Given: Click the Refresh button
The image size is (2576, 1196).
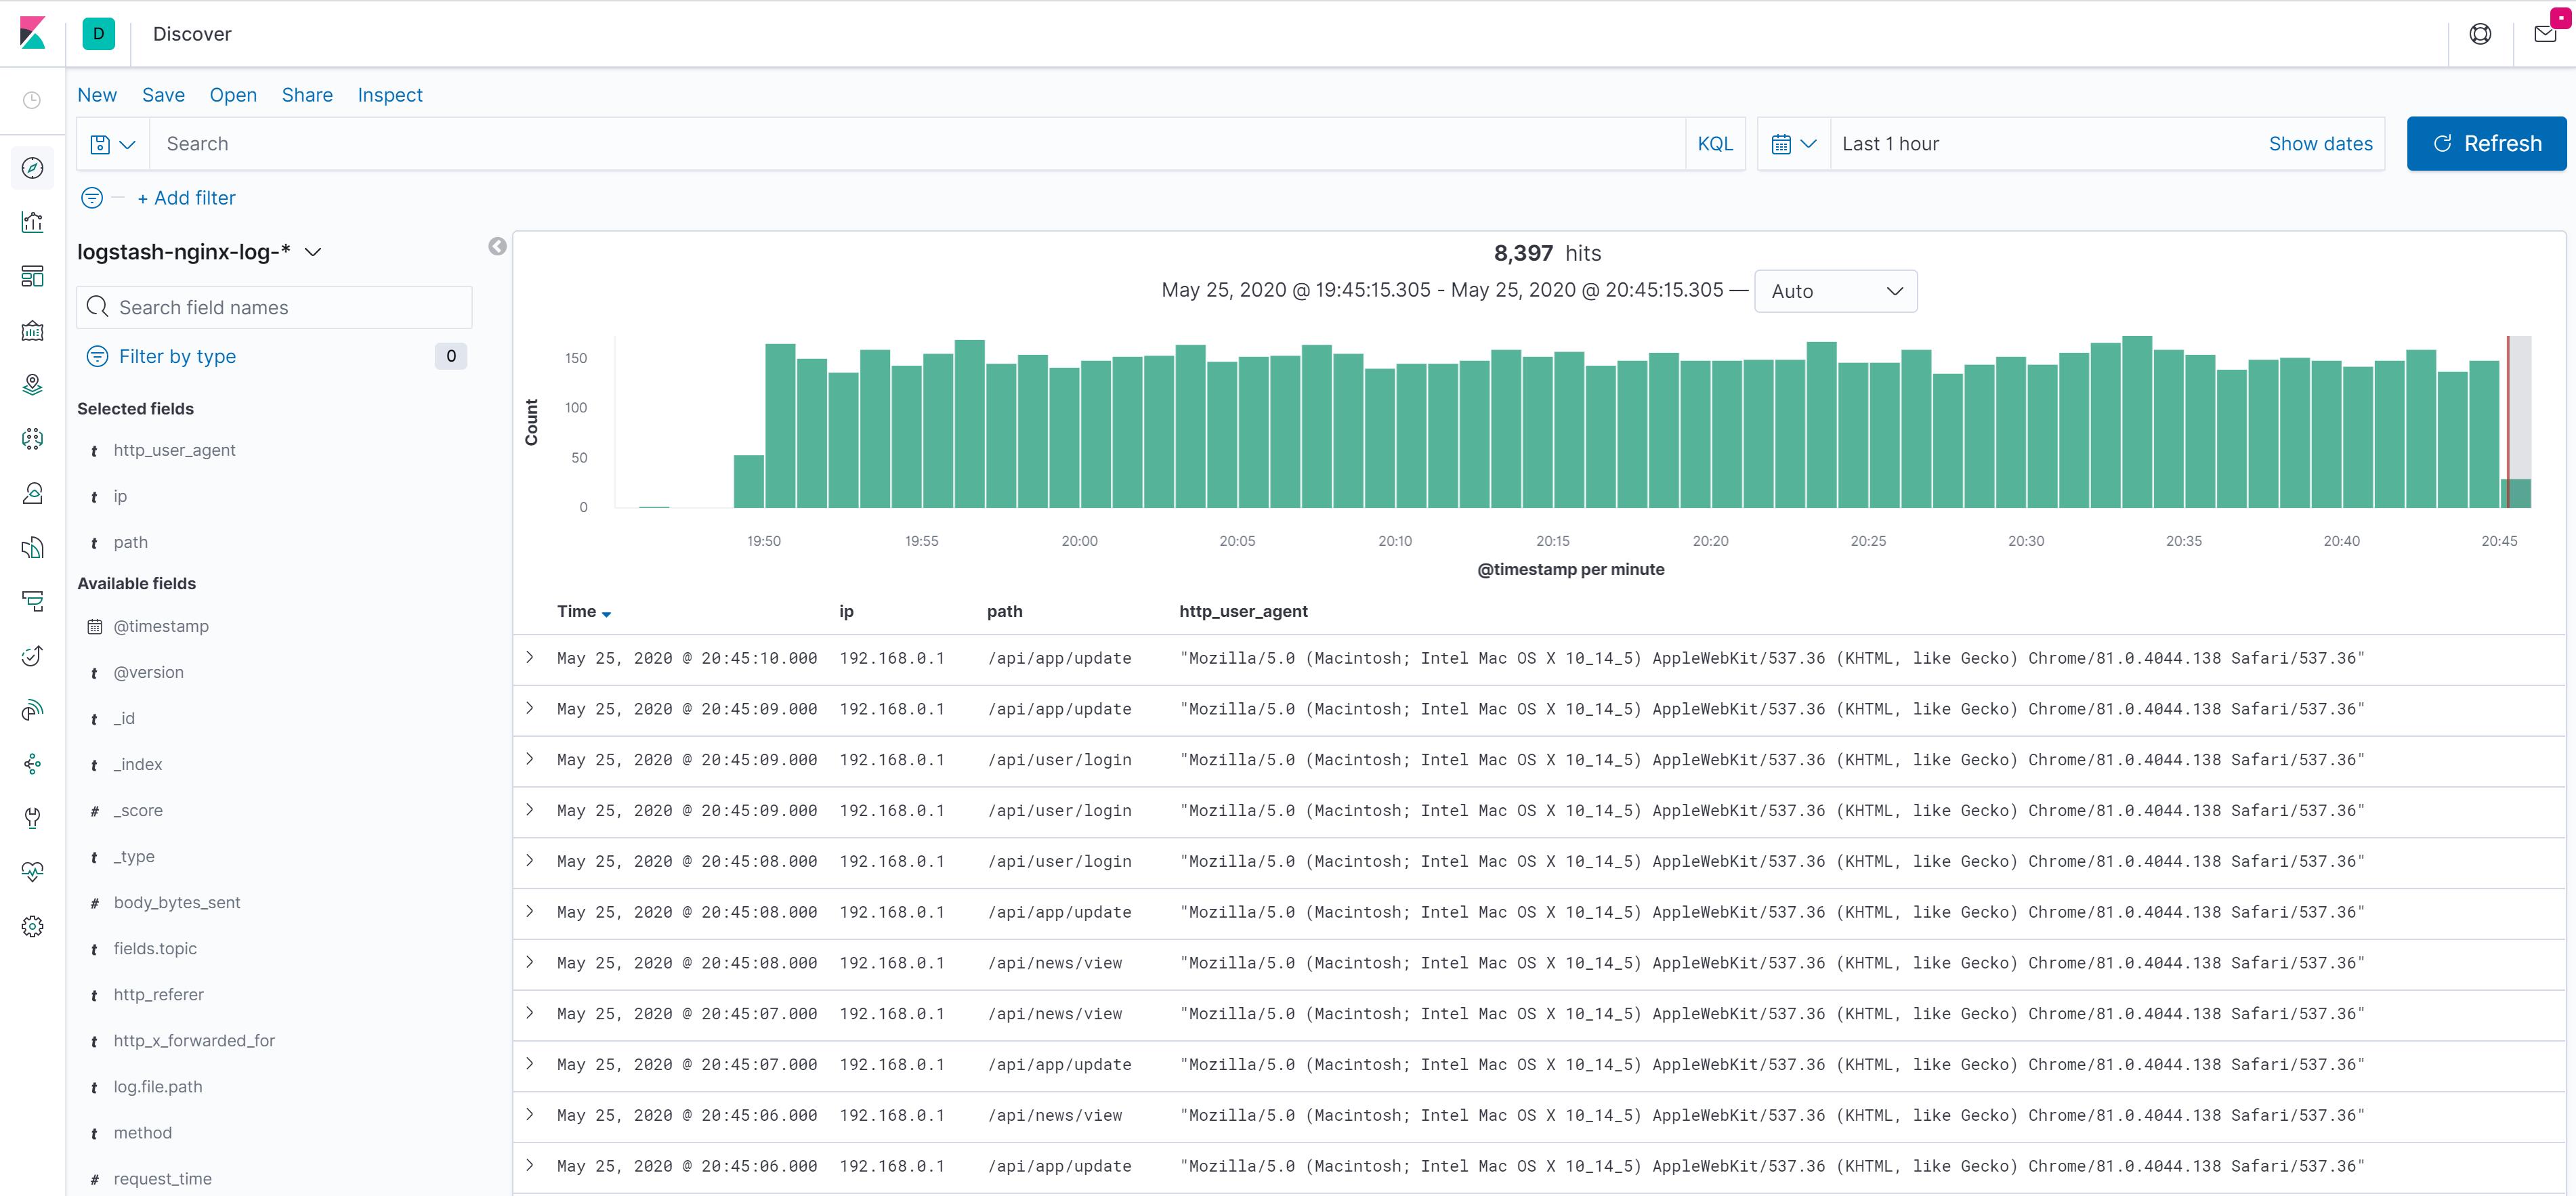Looking at the screenshot, I should coord(2486,144).
